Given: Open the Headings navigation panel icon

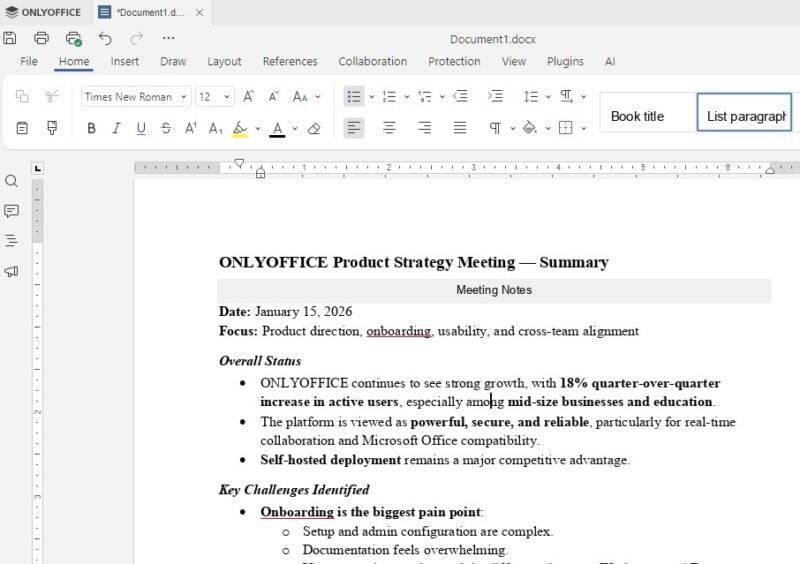Looking at the screenshot, I should point(11,240).
